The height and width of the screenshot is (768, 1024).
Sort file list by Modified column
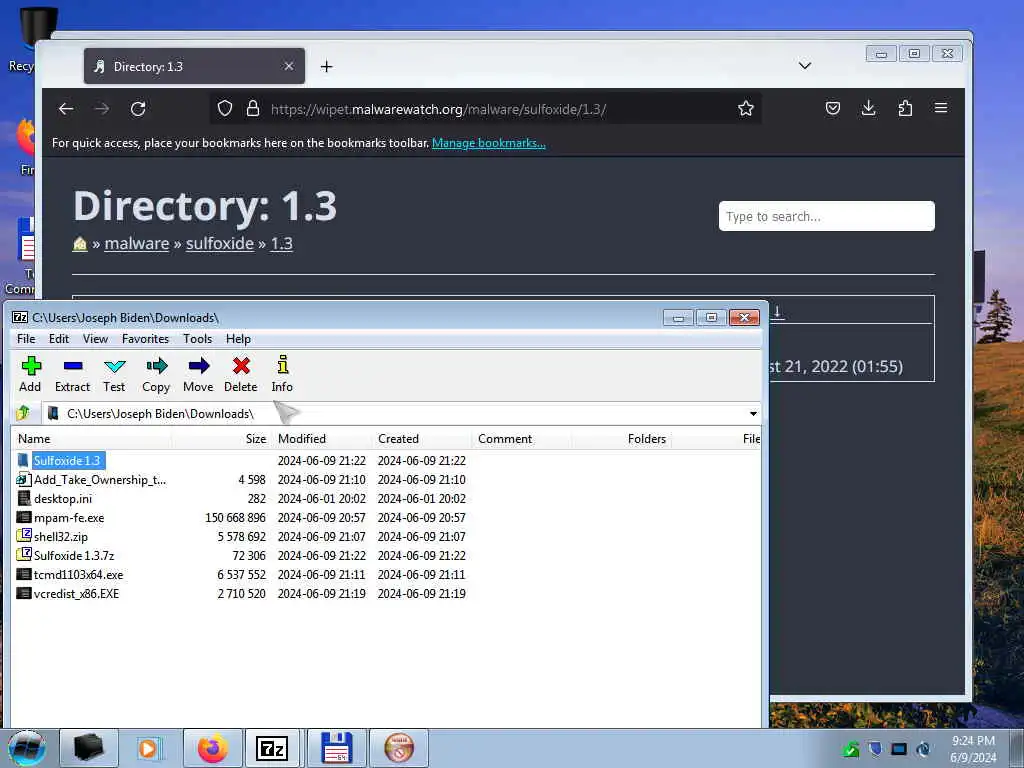pyautogui.click(x=321, y=439)
